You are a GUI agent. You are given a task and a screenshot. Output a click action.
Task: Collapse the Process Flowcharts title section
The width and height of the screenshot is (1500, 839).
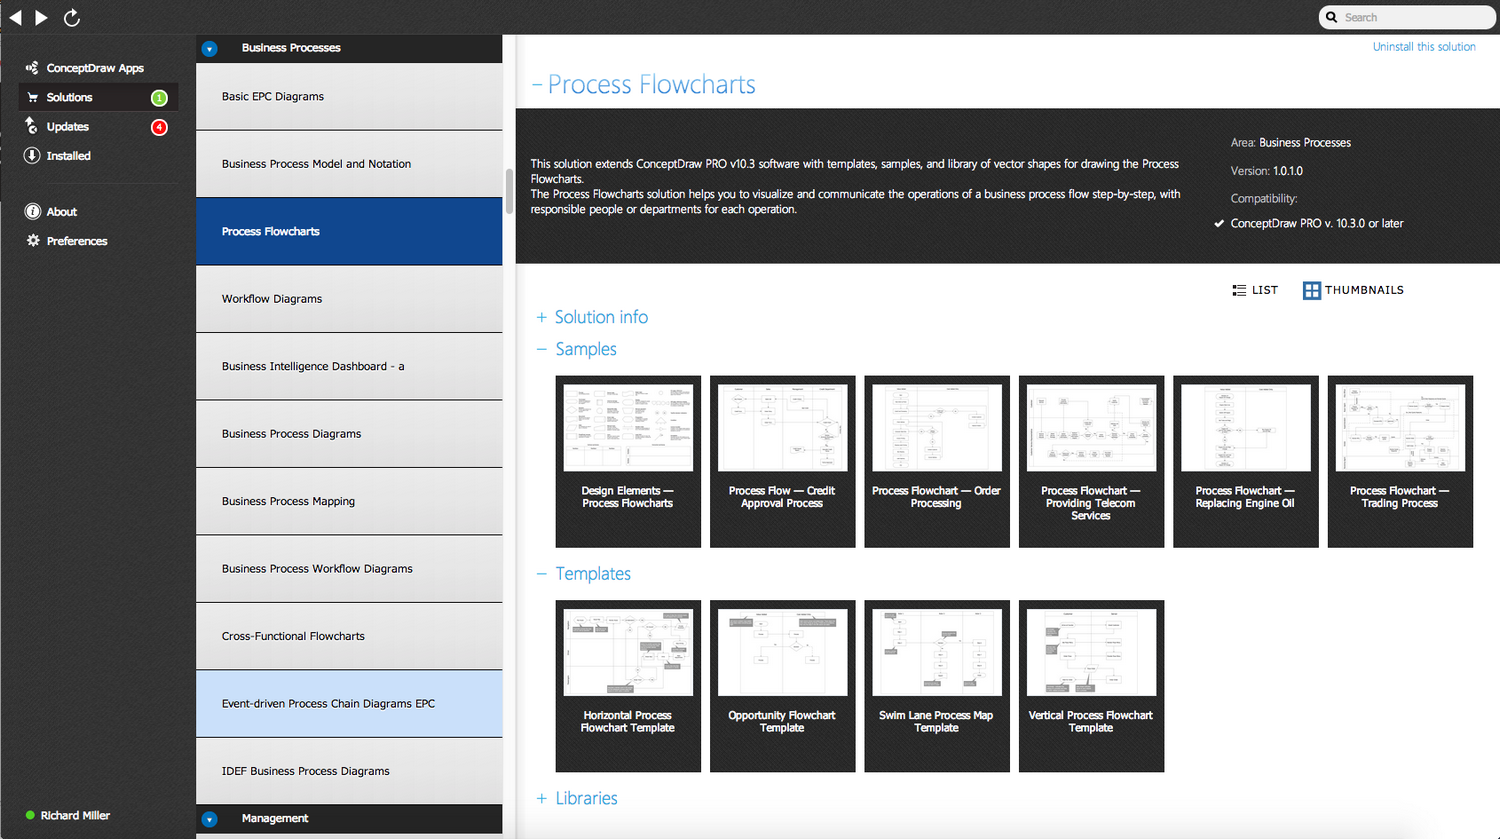pyautogui.click(x=537, y=85)
